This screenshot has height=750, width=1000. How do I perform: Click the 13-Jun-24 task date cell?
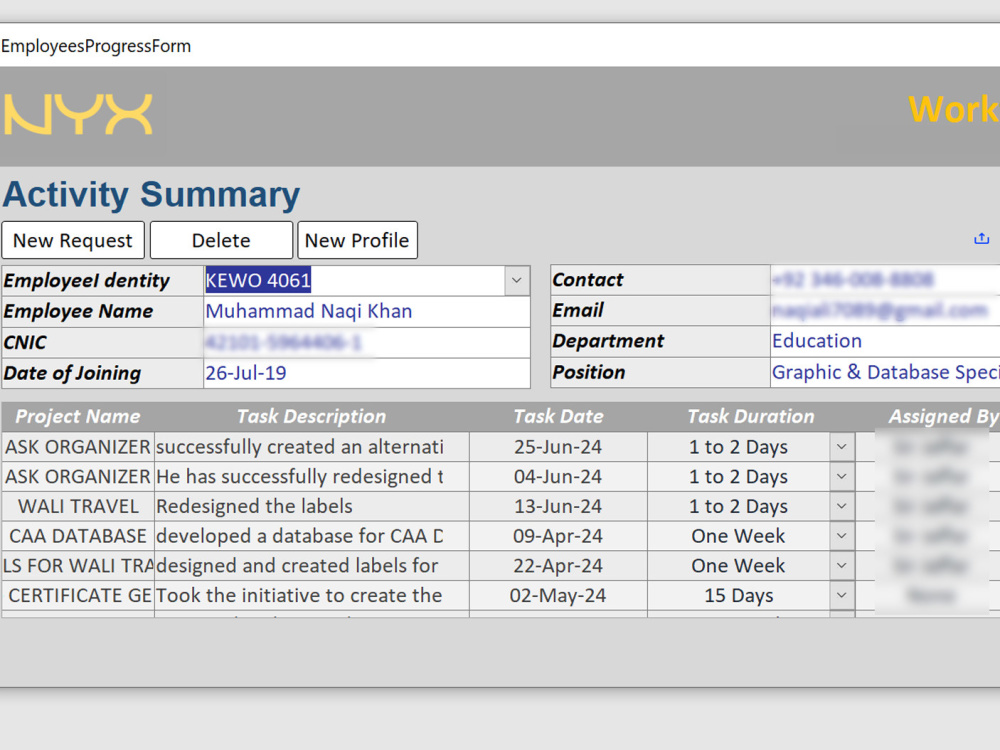558,506
